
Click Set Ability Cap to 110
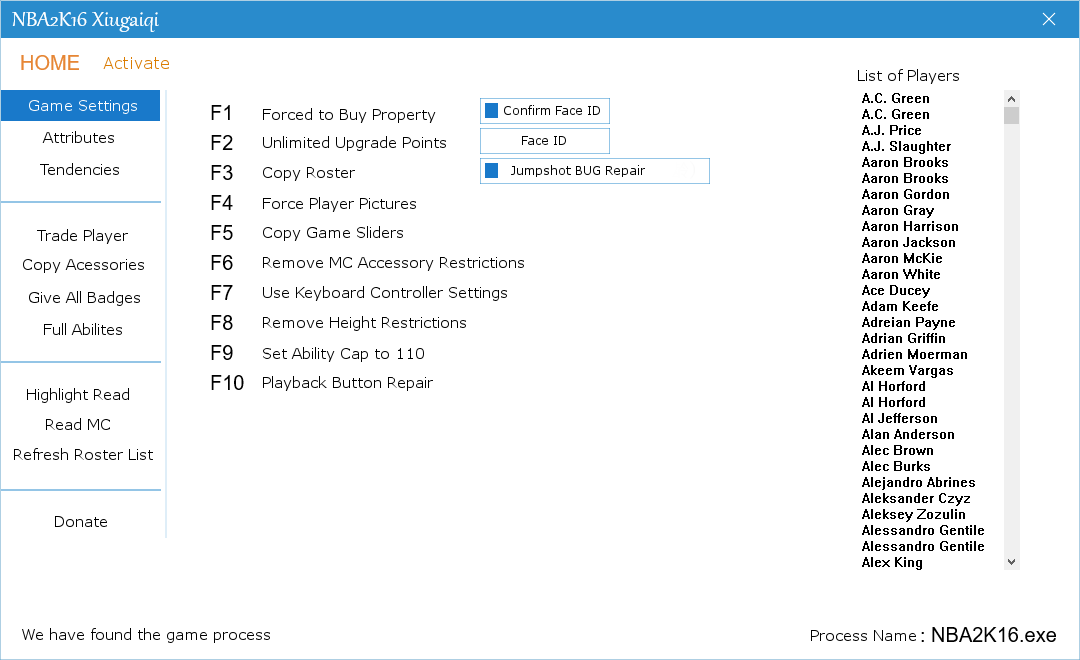[343, 353]
